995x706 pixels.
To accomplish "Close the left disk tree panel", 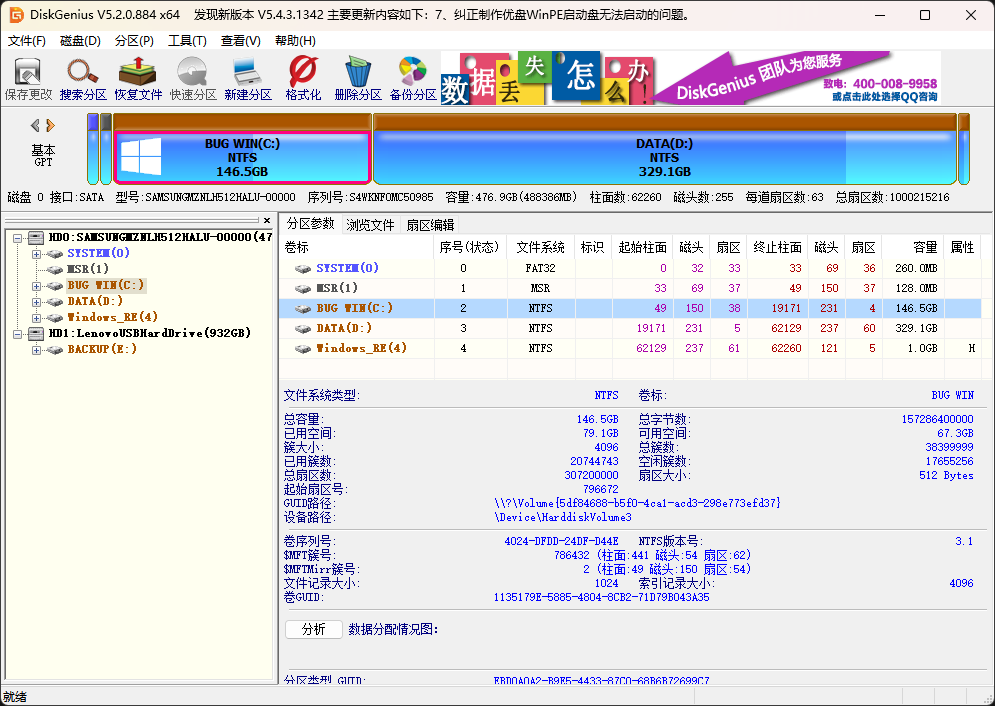I will click(x=267, y=221).
